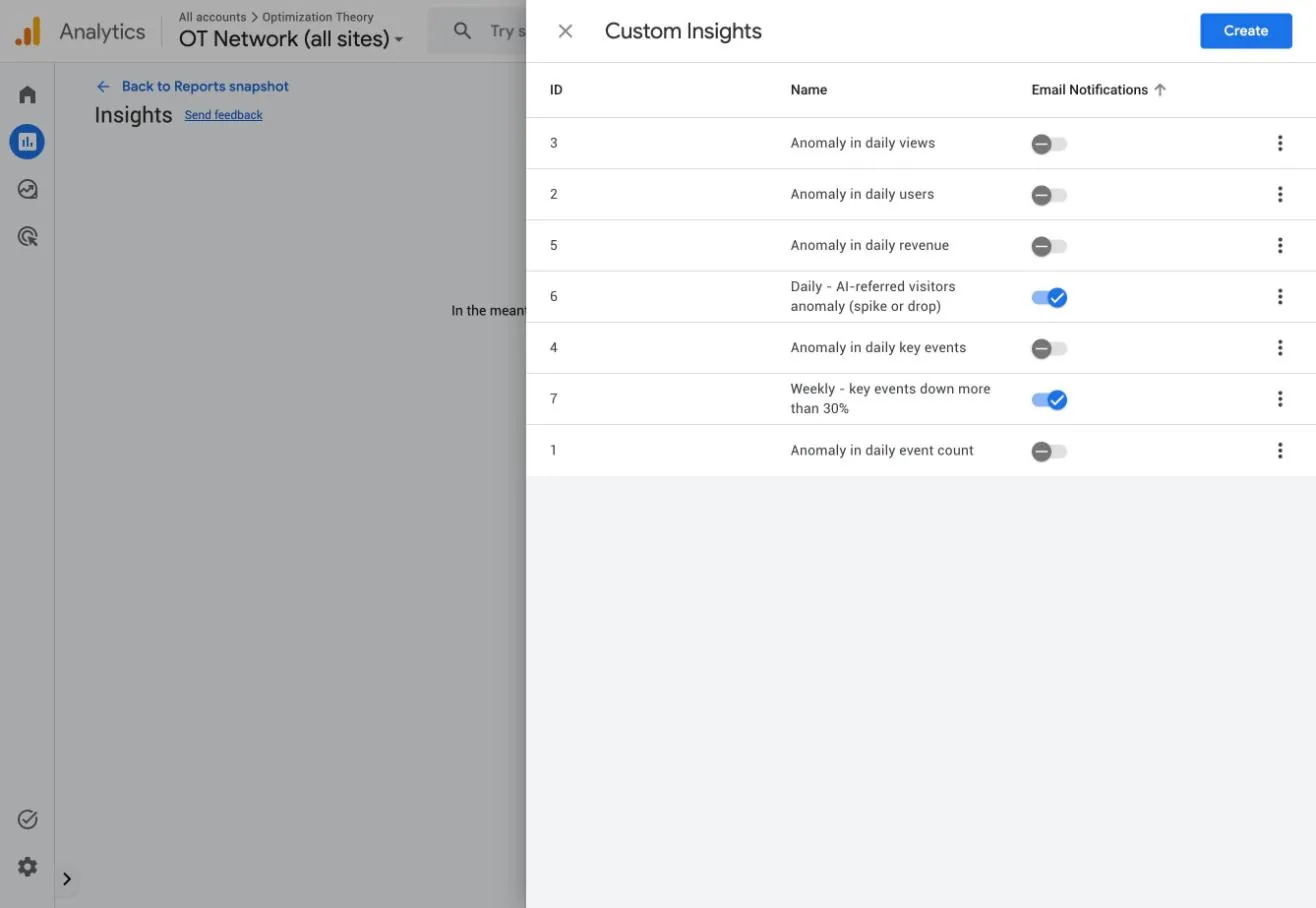Open more options for Anomaly in daily users
This screenshot has height=908, width=1316.
(1280, 194)
